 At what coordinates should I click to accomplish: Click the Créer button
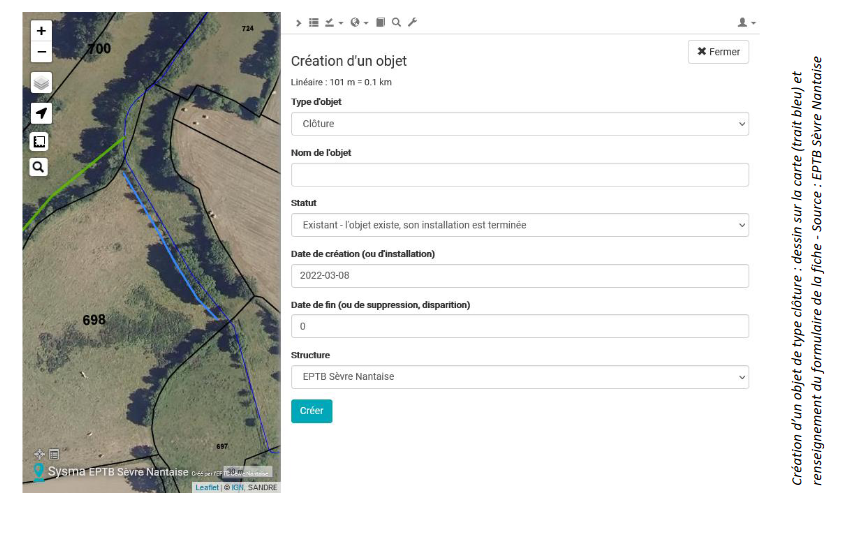(x=311, y=411)
